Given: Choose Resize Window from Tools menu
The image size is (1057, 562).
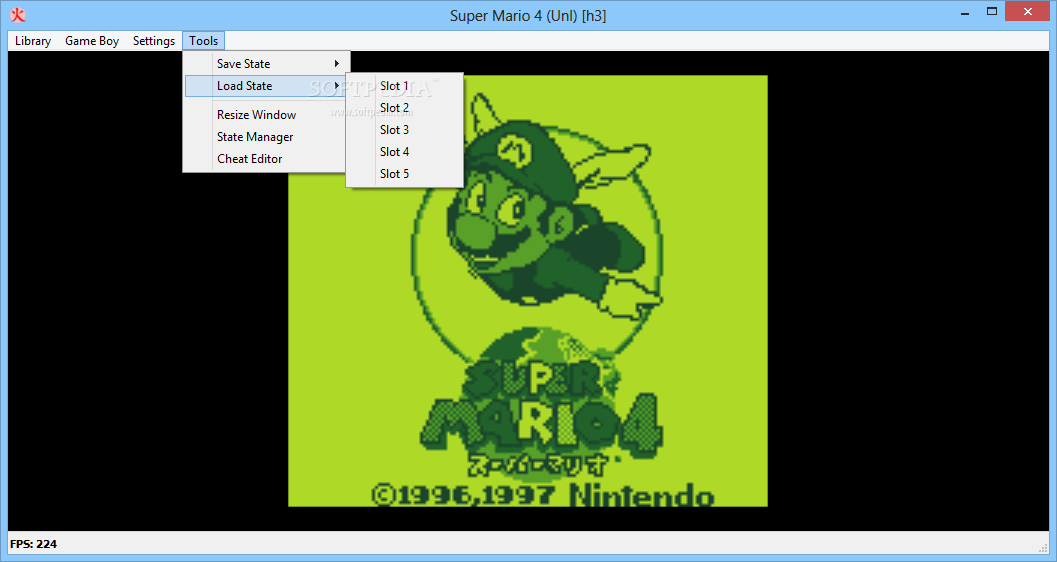Looking at the screenshot, I should pyautogui.click(x=267, y=115).
